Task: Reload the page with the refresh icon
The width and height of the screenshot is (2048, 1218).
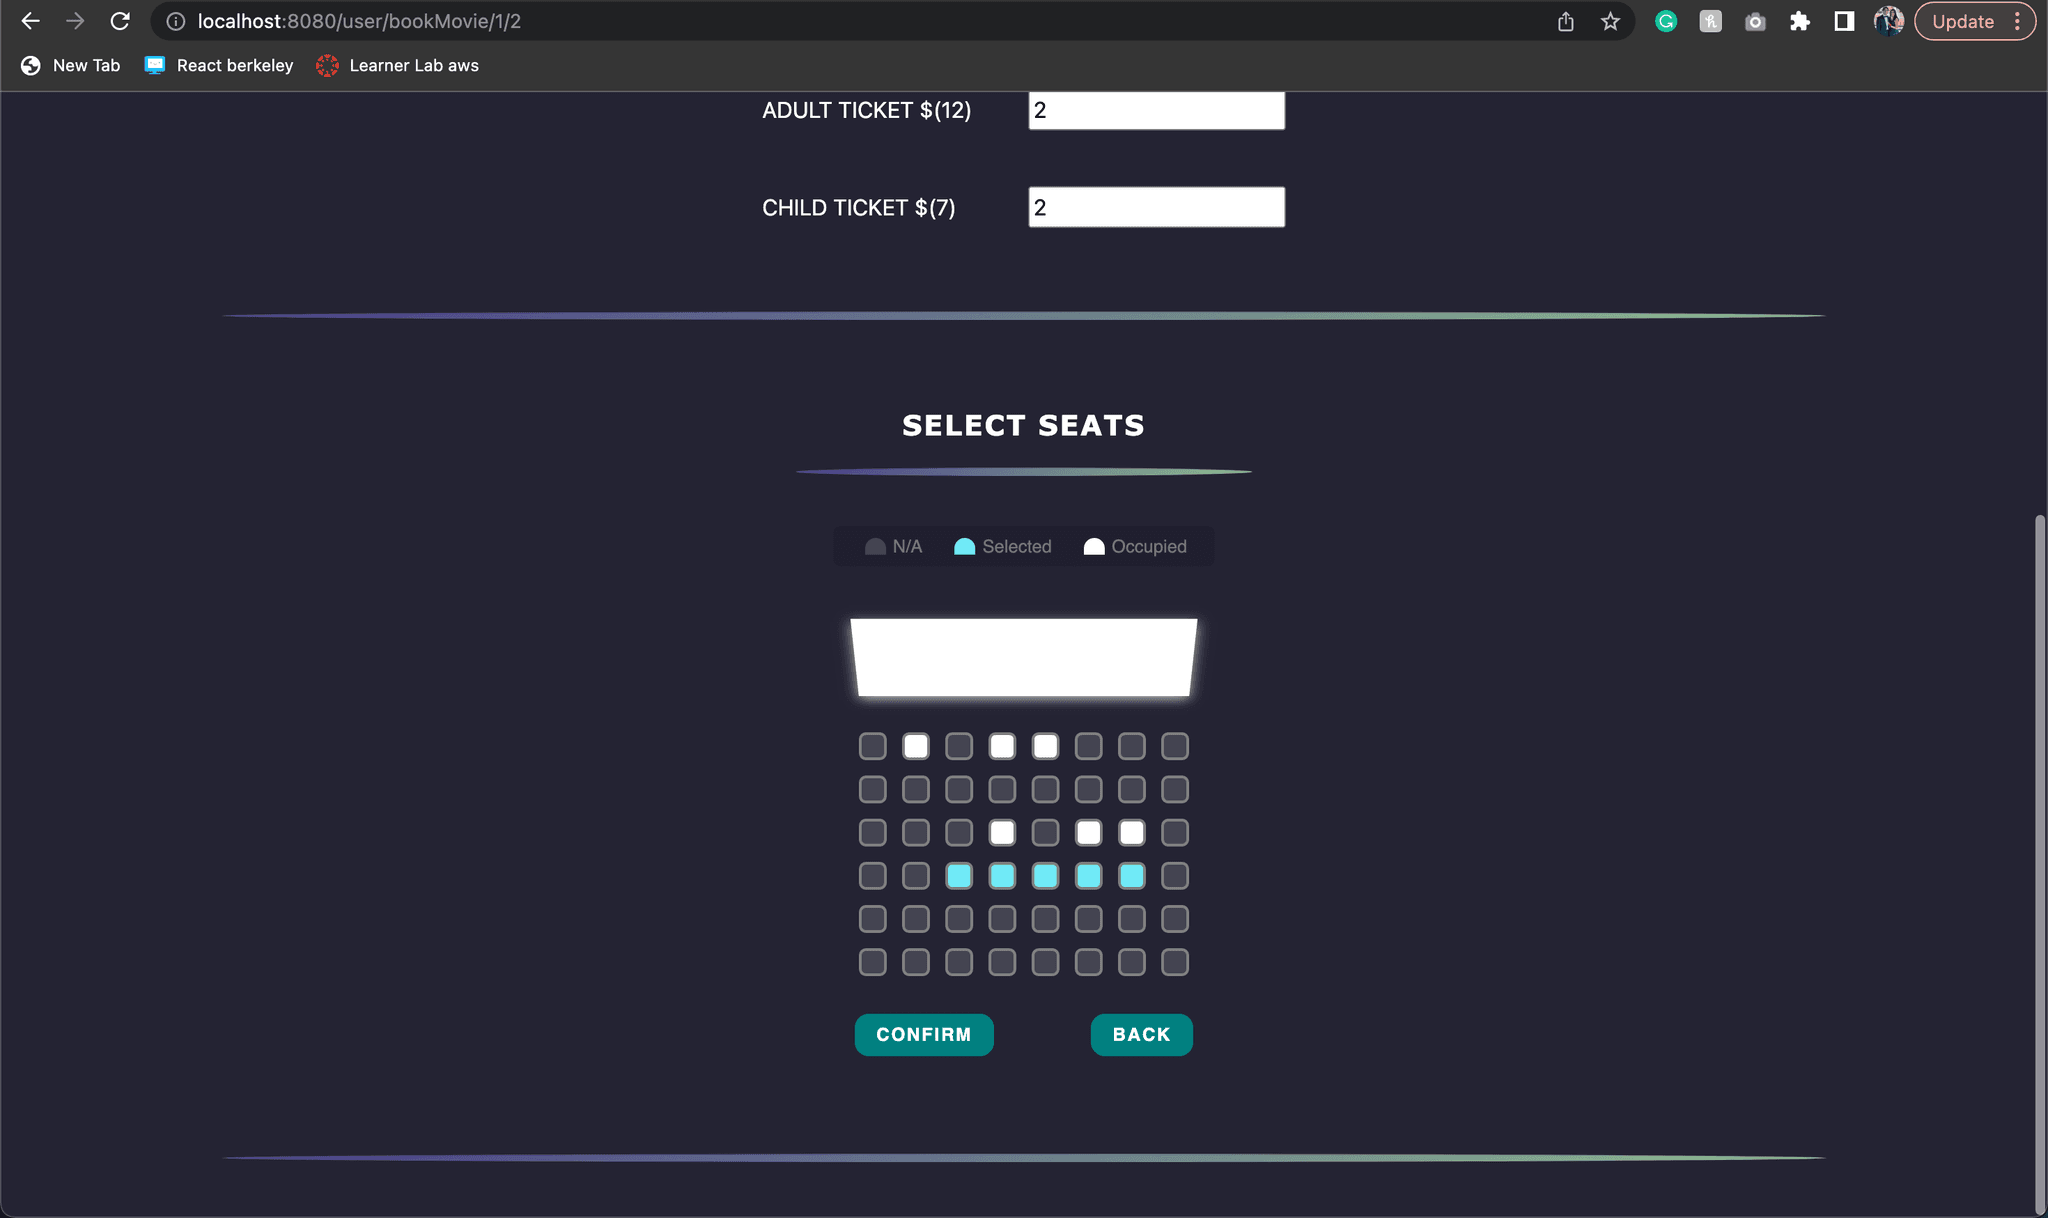Action: coord(120,21)
